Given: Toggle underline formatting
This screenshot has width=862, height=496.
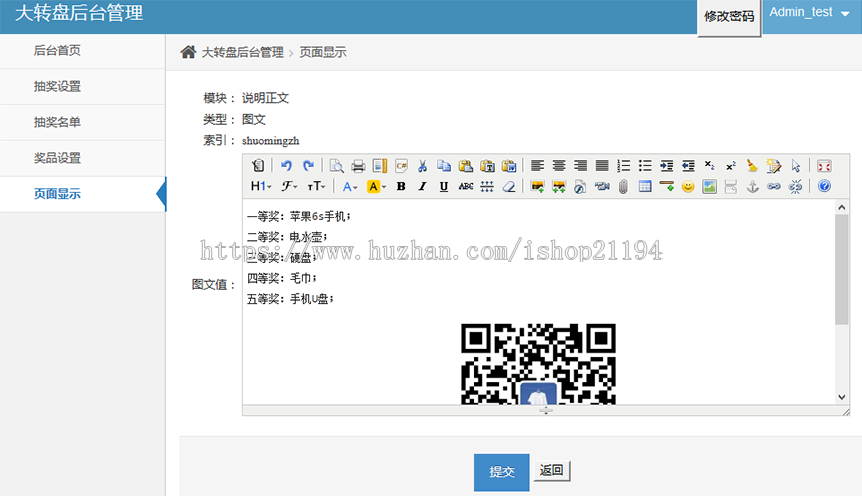Looking at the screenshot, I should point(444,186).
